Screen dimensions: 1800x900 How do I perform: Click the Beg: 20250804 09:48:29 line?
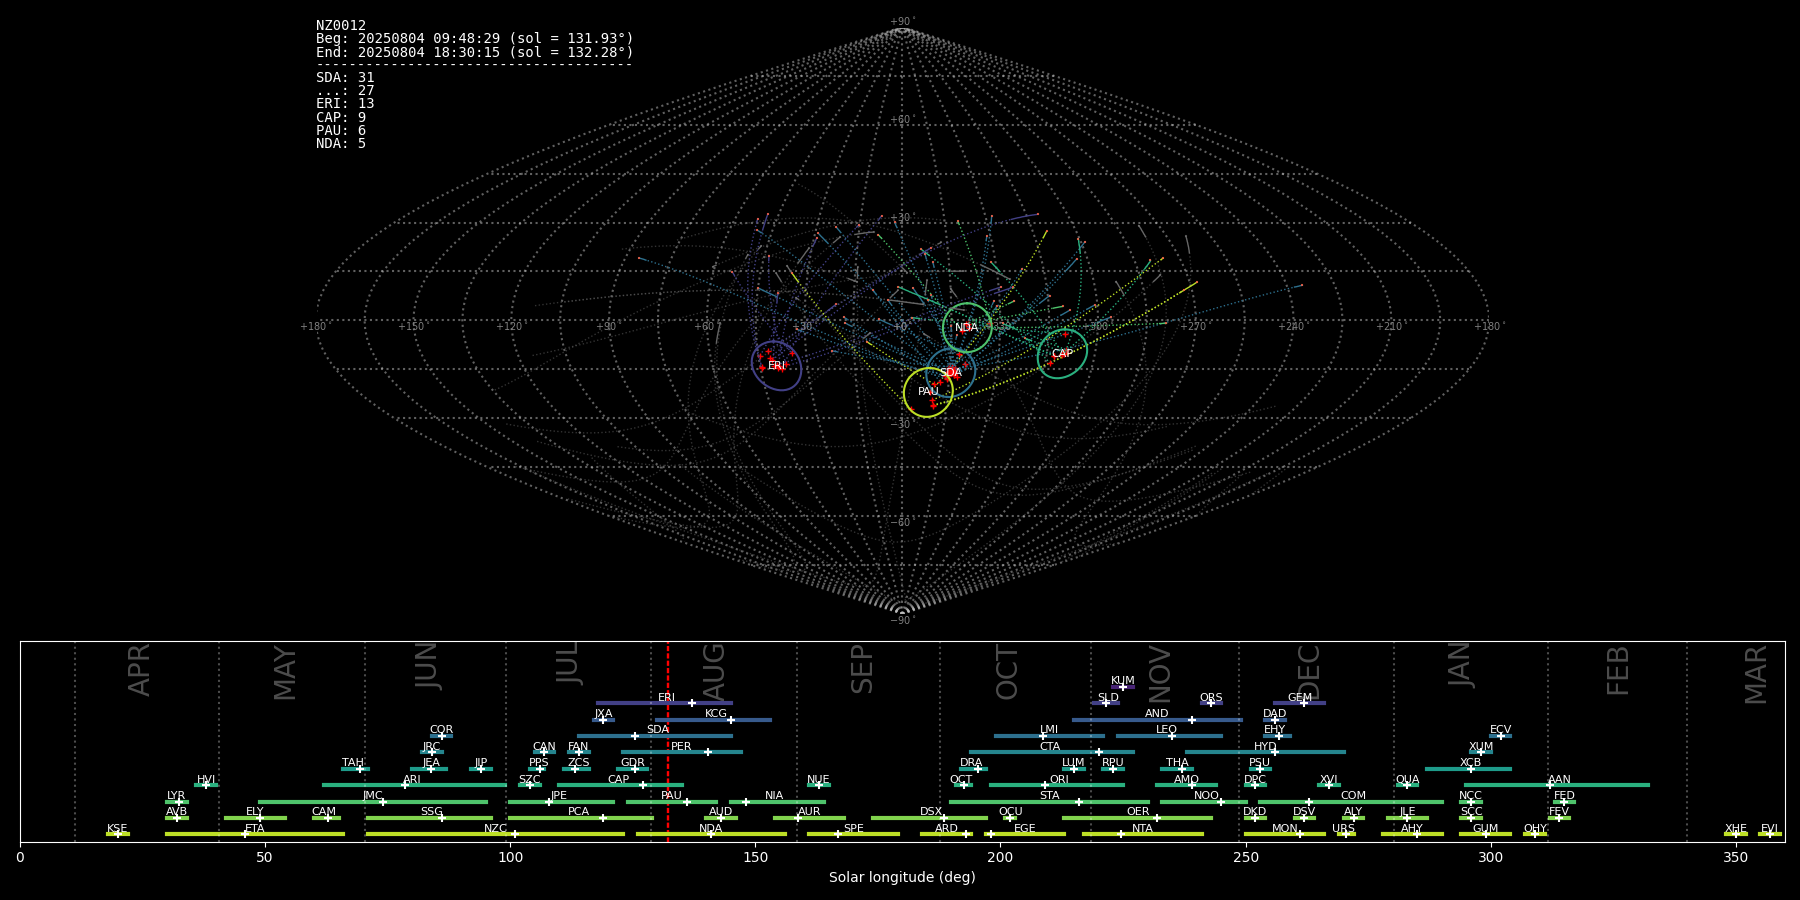[x=475, y=39]
